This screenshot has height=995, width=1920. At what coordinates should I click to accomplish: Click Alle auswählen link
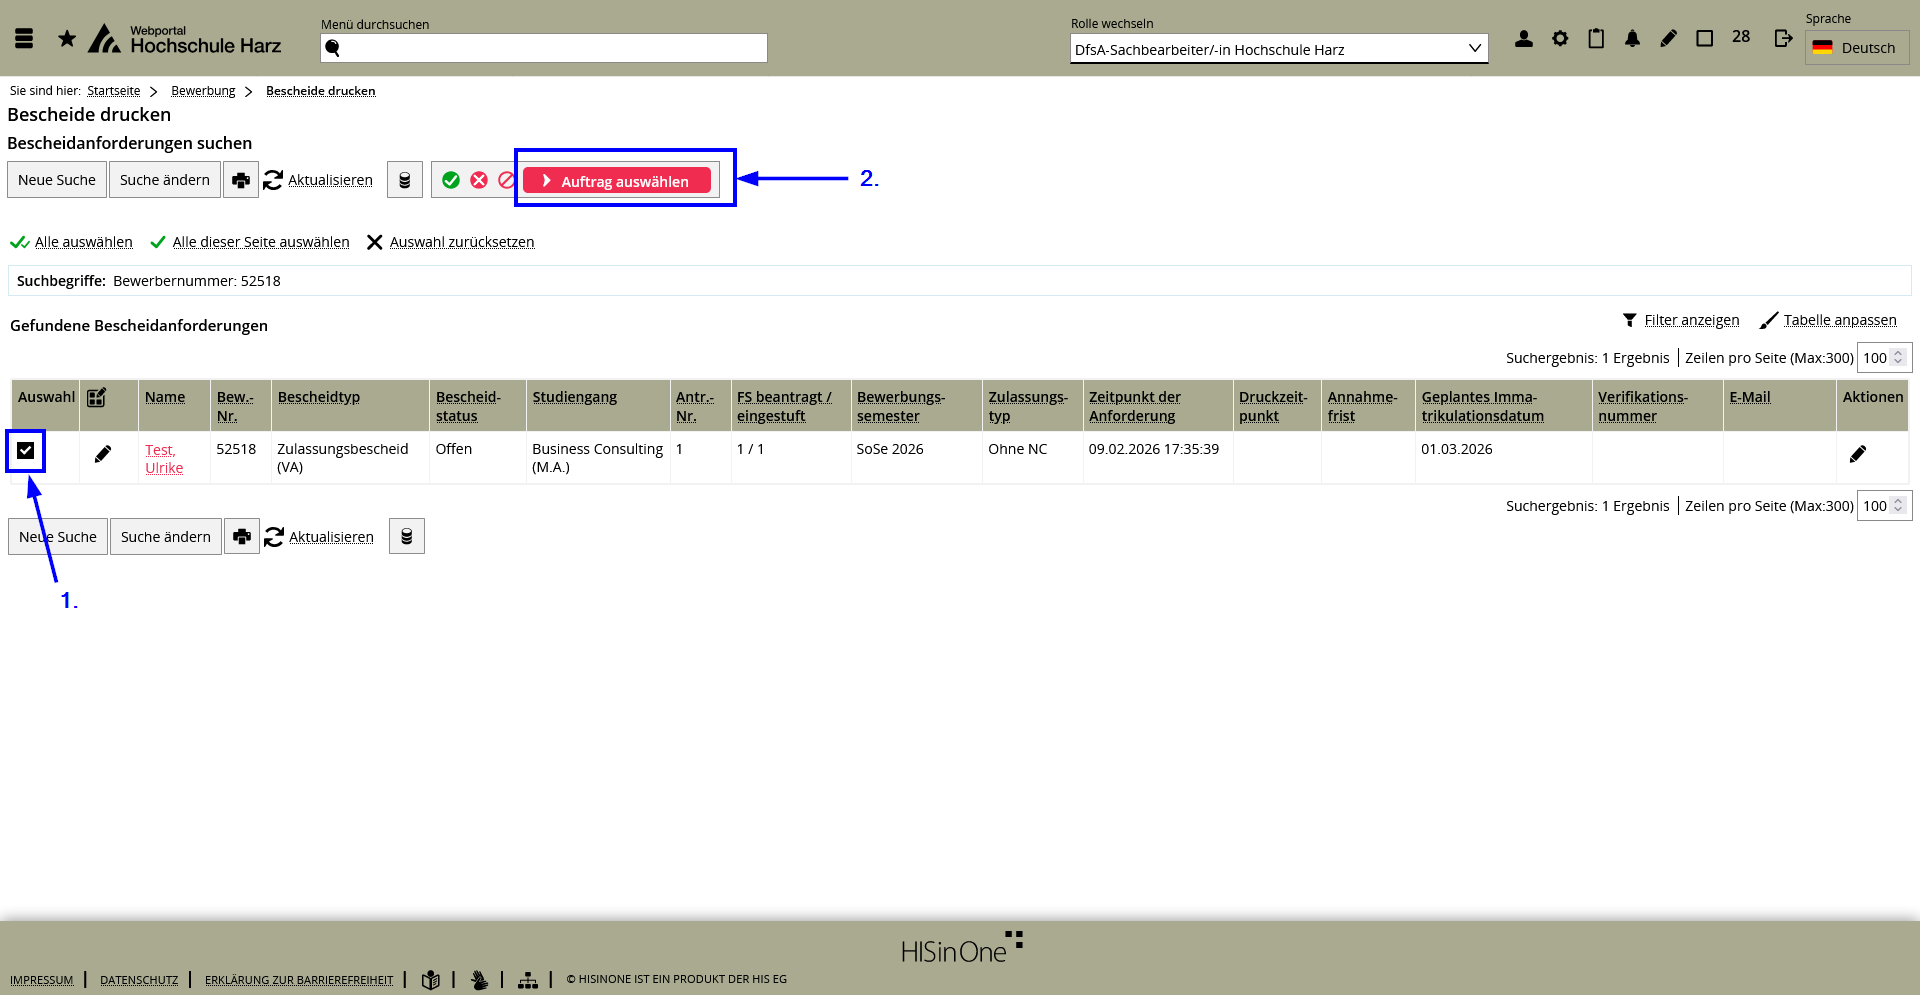pyautogui.click(x=83, y=242)
